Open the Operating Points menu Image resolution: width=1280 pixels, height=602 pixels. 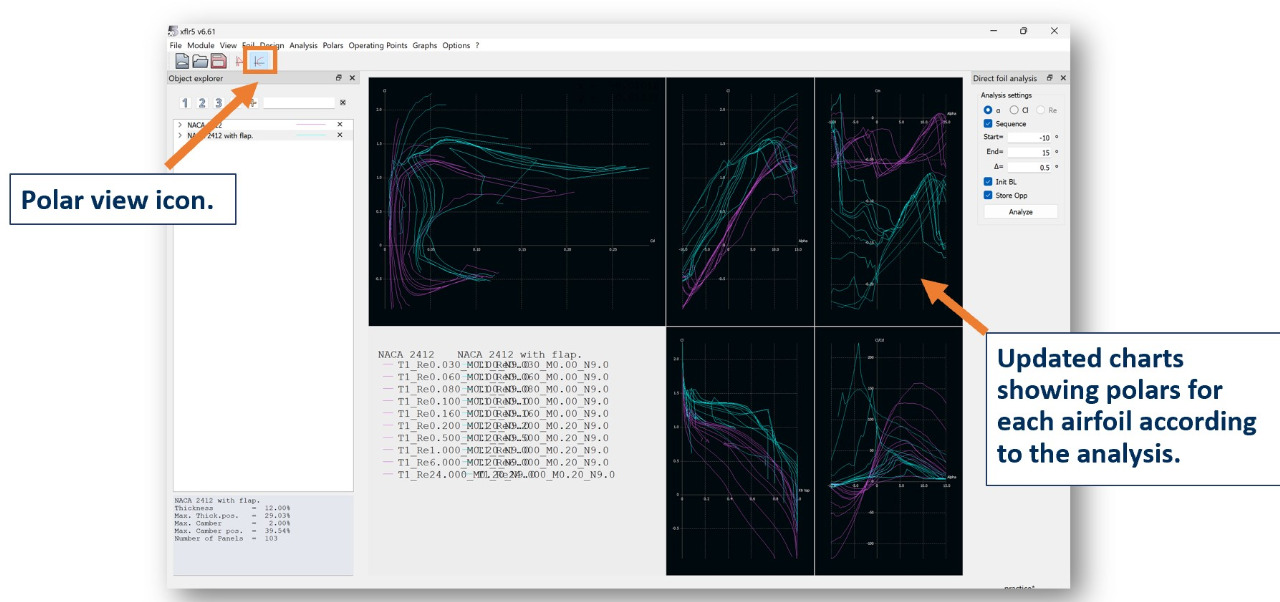pyautogui.click(x=377, y=45)
